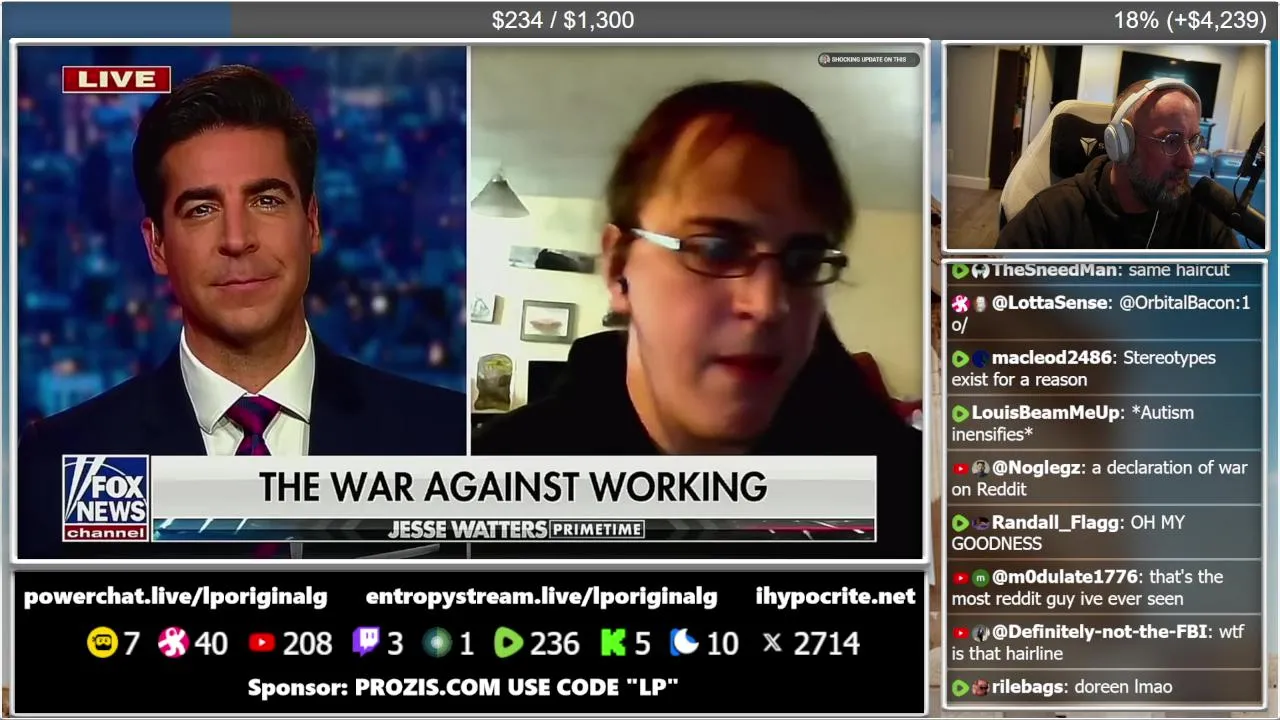The height and width of the screenshot is (720, 1280).
Task: Click the Rumble icon next to LouisBeamMeUp
Action: 960,413
